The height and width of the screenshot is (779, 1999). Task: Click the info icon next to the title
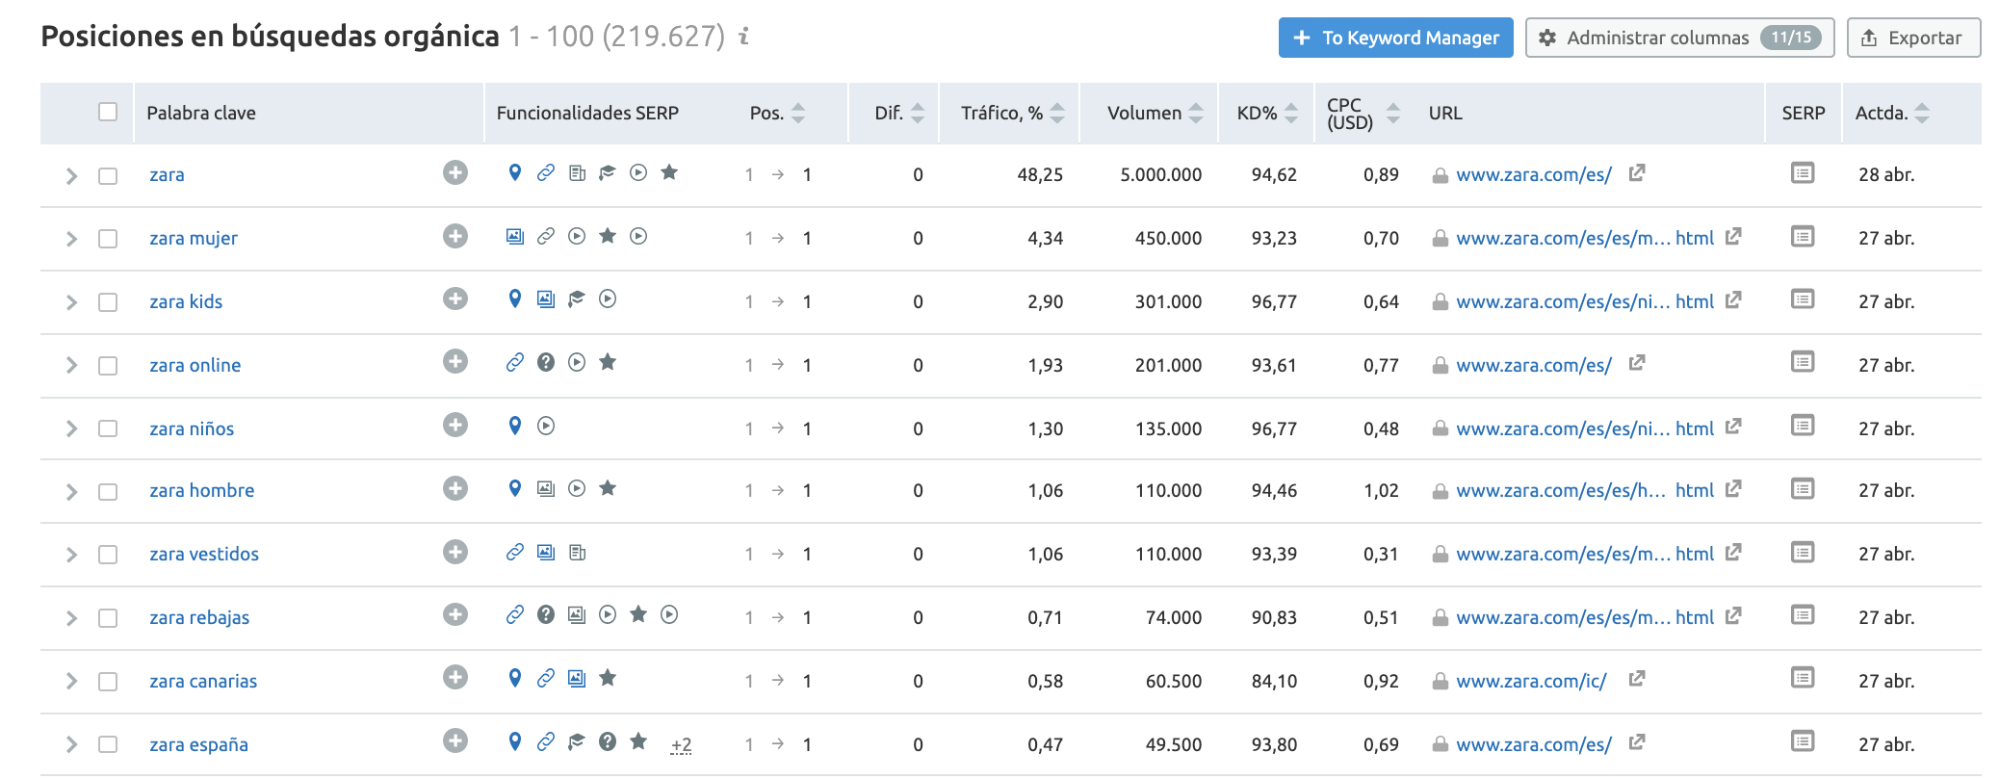pos(744,37)
